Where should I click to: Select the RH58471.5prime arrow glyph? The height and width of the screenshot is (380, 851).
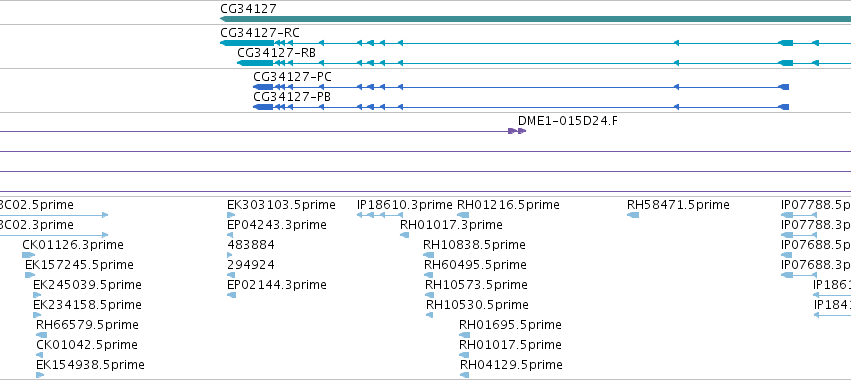[x=633, y=215]
